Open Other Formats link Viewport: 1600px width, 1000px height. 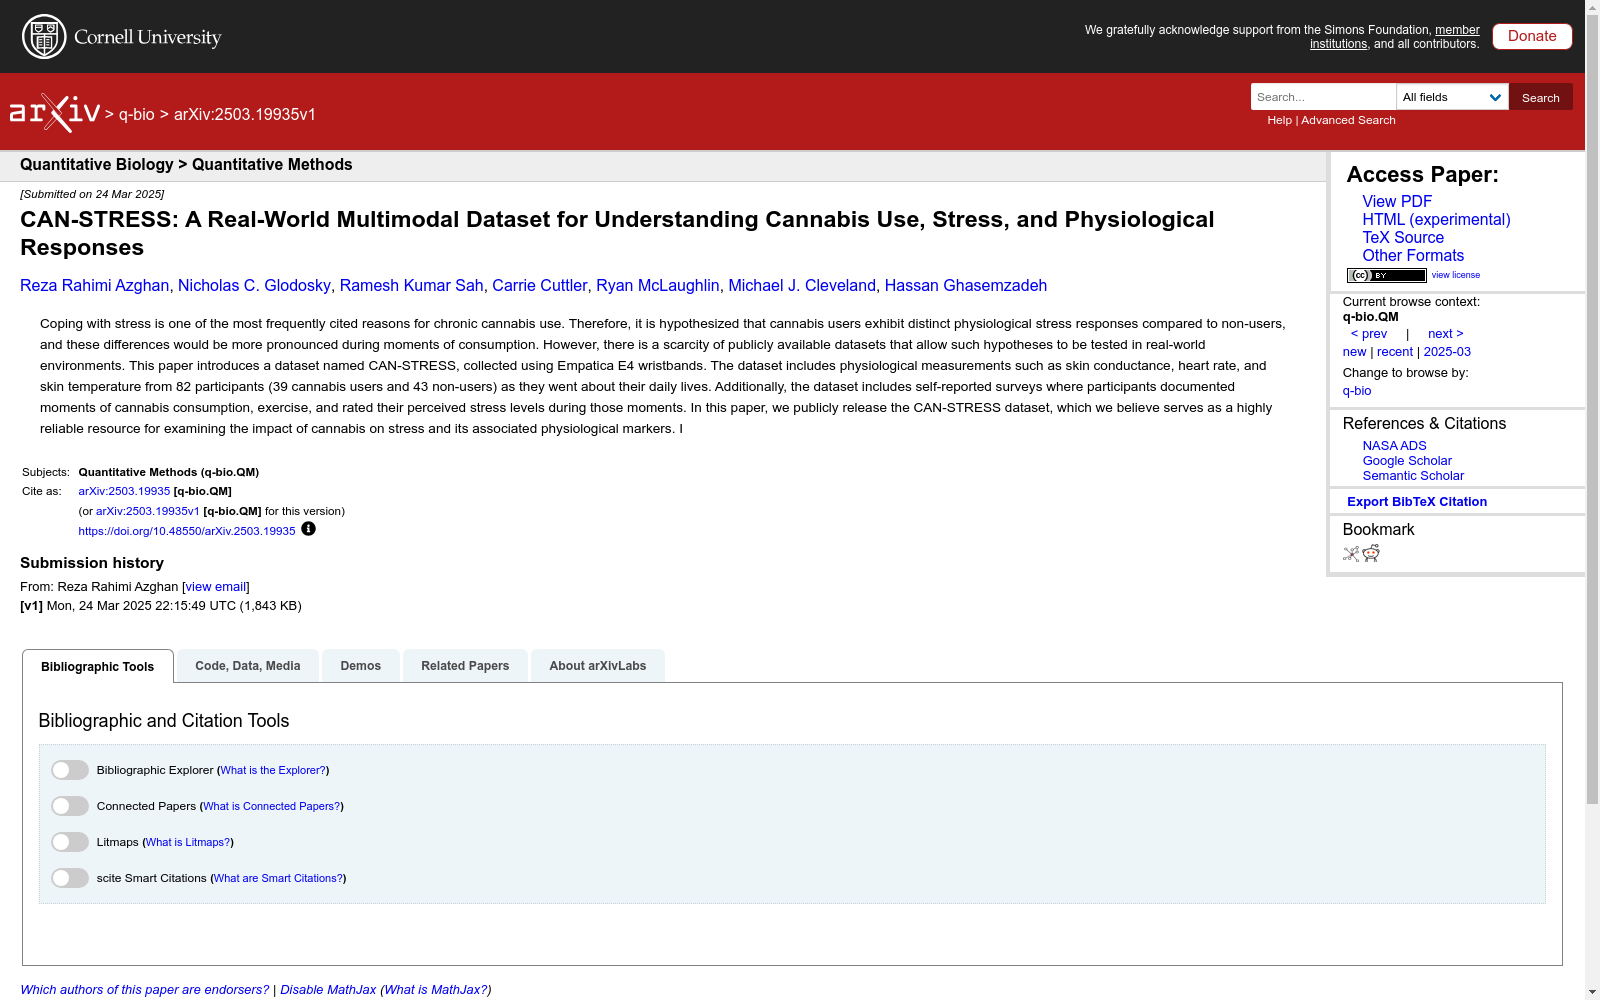point(1413,256)
